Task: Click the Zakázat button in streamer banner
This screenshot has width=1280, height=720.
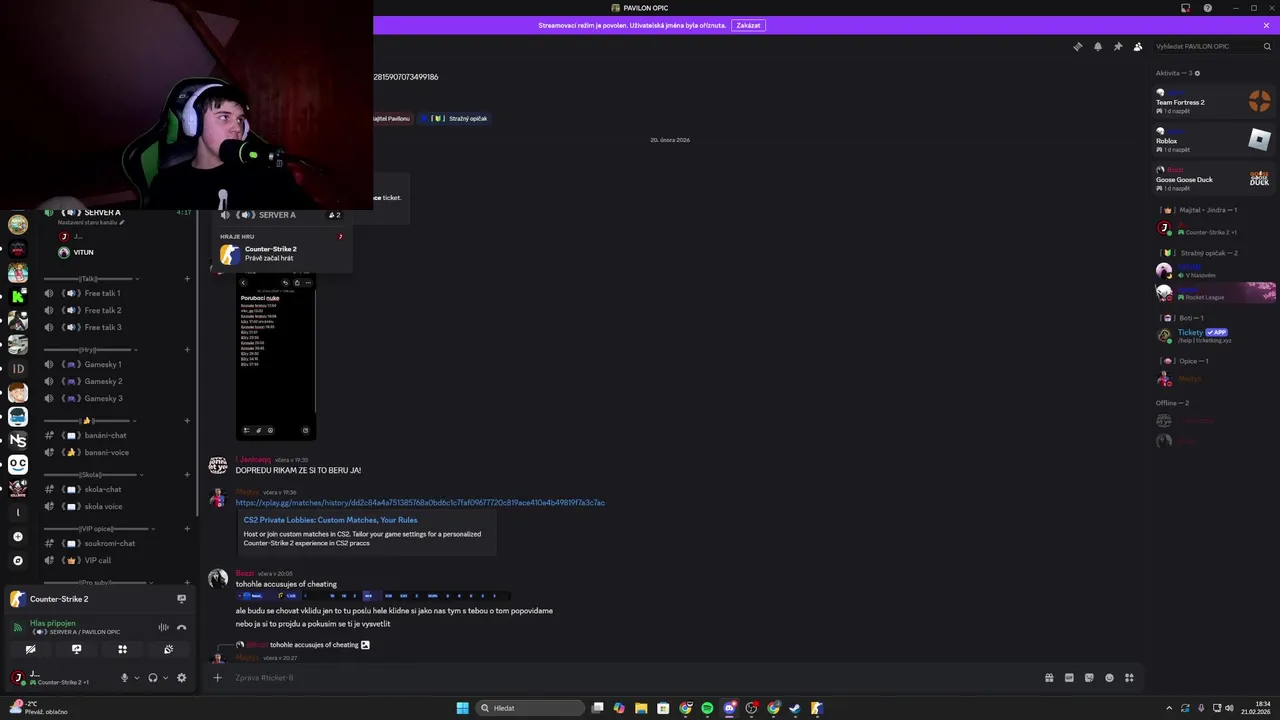Action: pos(748,25)
